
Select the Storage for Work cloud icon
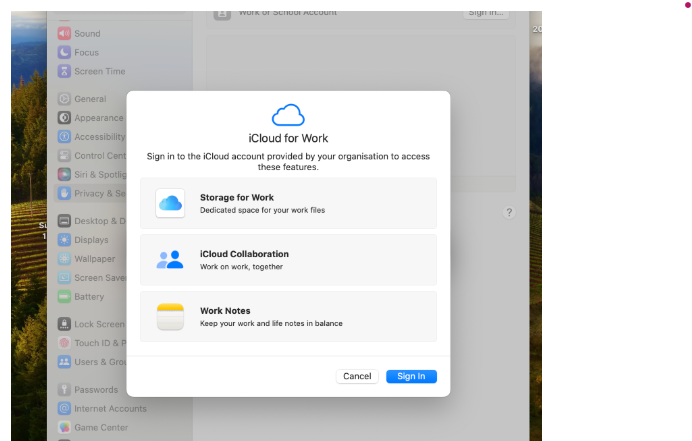[170, 203]
